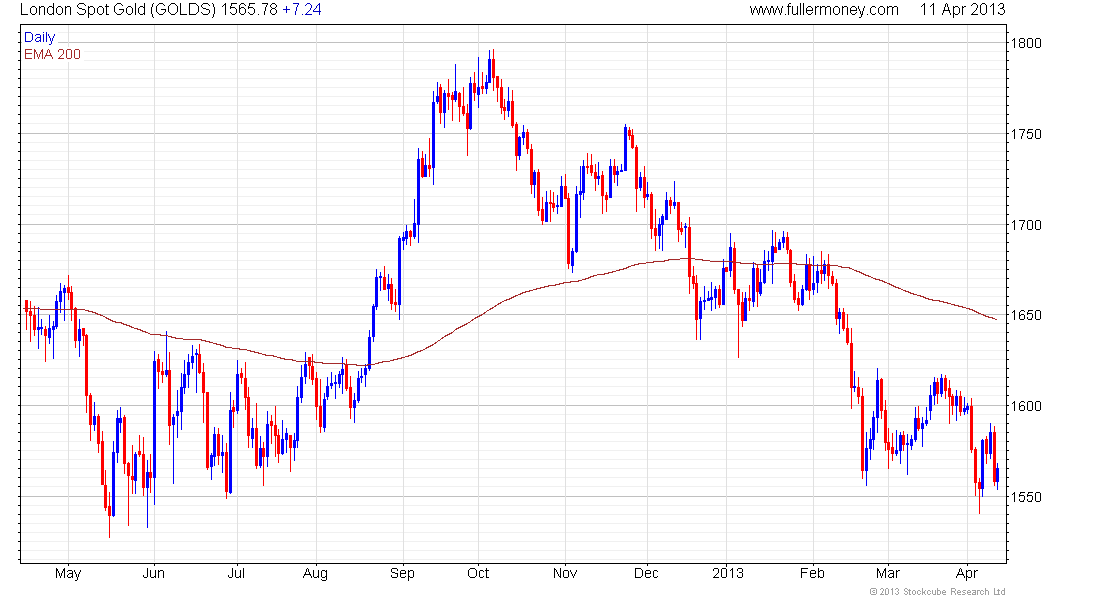Click the London Spot Gold (GOLDS) title

pos(118,10)
